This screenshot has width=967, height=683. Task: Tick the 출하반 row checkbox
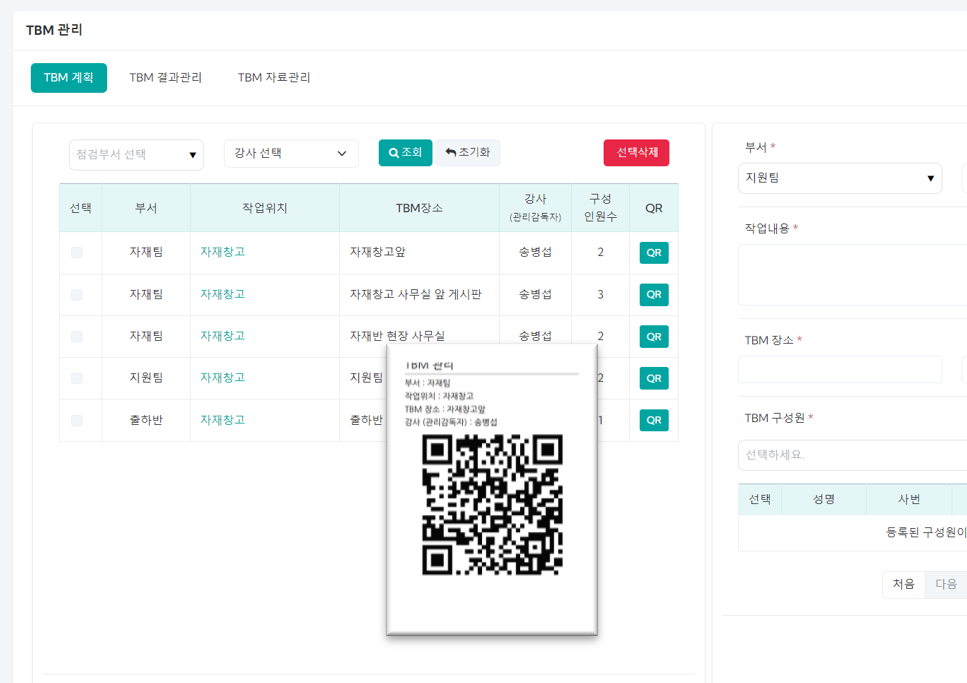click(77, 421)
